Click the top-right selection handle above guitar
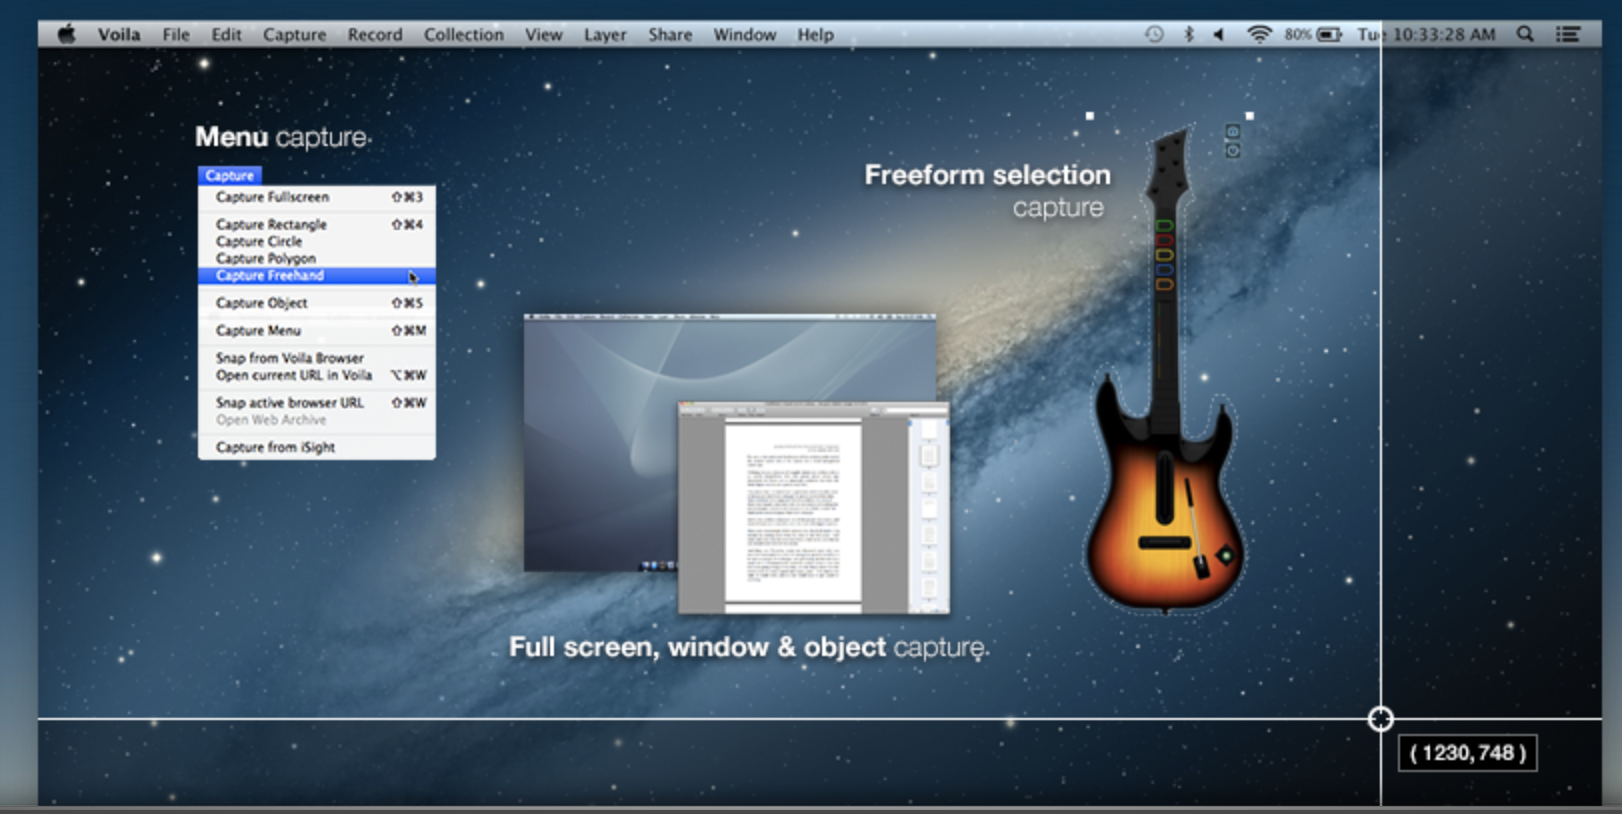Screen dimensions: 1622x814 coord(1249,116)
